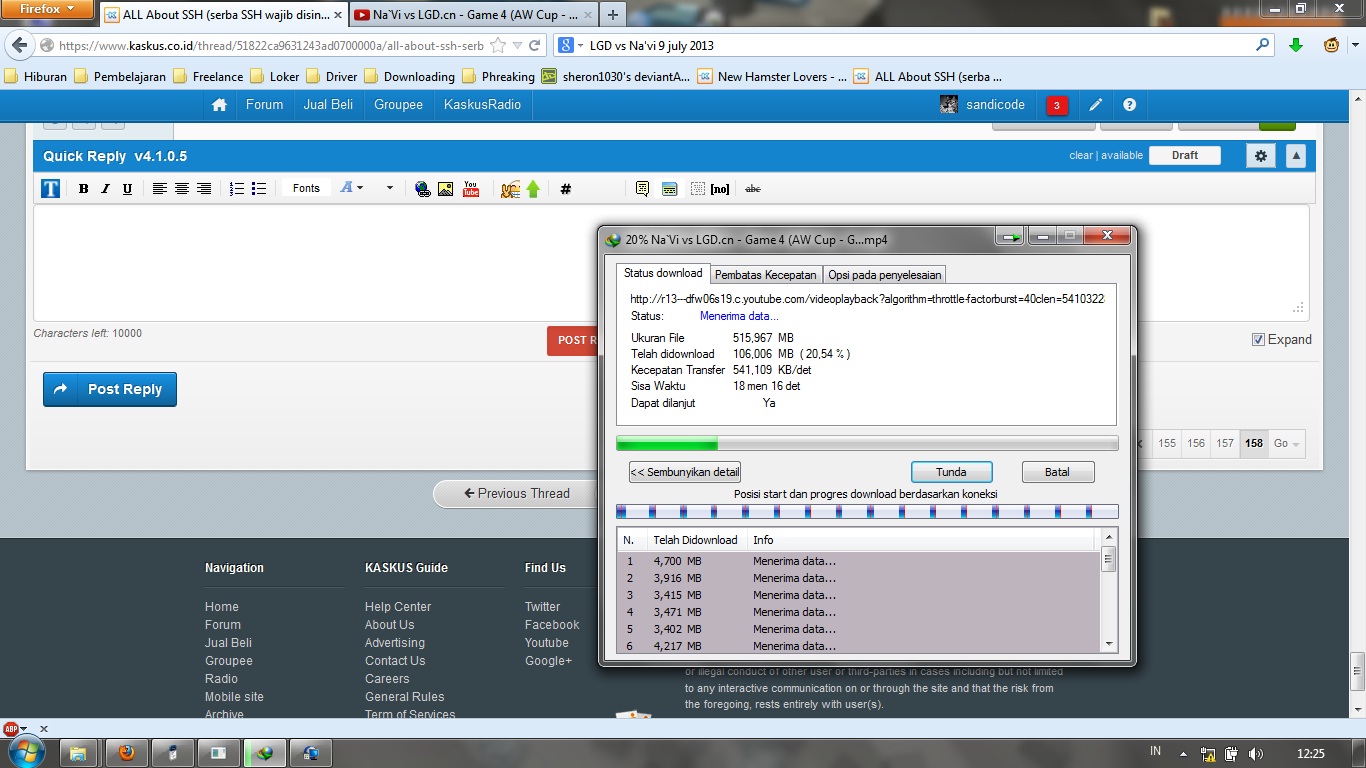
Task: Toggle underline formatting
Action: tap(126, 188)
